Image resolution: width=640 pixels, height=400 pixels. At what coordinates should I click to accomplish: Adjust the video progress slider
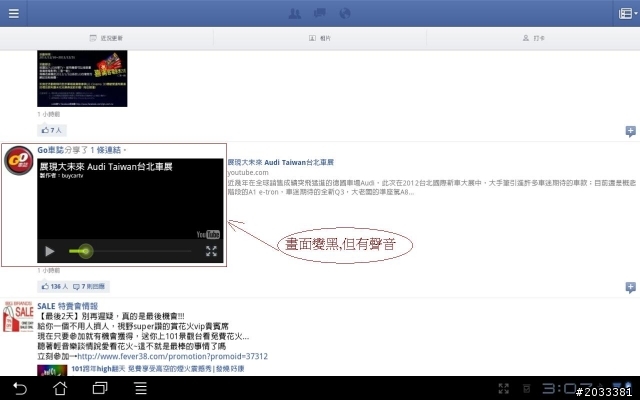[85, 251]
